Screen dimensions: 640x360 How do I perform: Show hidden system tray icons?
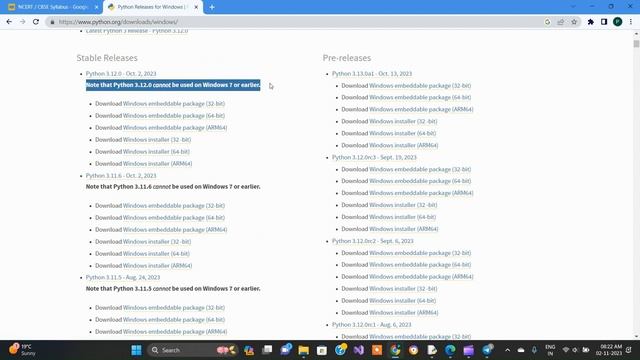click(x=507, y=350)
